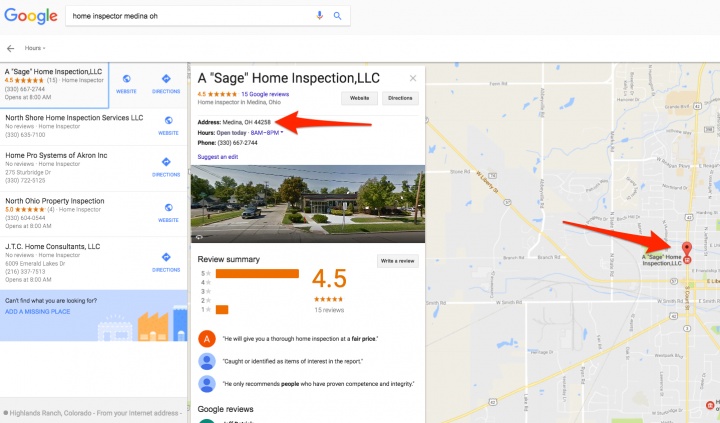Click the Write a review button
This screenshot has height=423, width=720.
click(397, 261)
